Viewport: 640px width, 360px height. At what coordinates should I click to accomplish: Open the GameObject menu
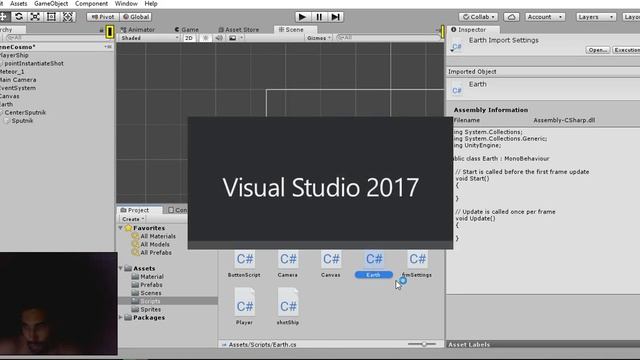pyautogui.click(x=51, y=4)
